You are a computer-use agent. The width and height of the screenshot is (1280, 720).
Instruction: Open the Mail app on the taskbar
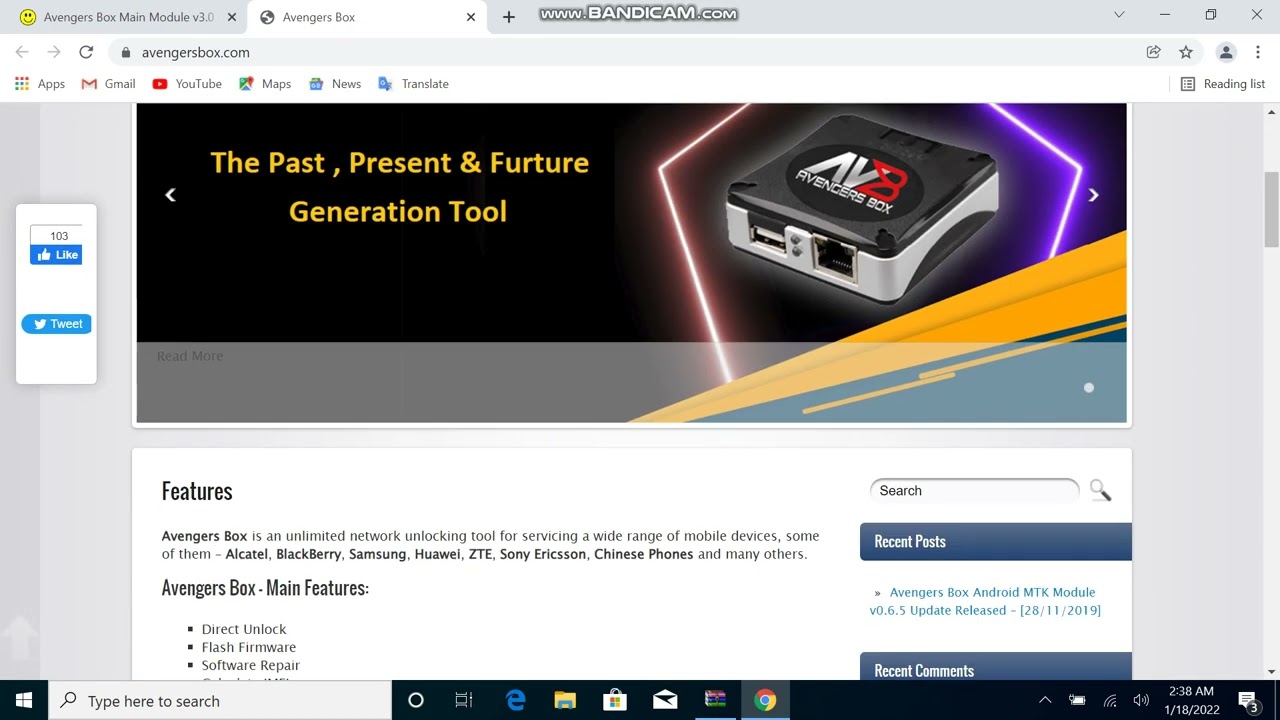665,701
